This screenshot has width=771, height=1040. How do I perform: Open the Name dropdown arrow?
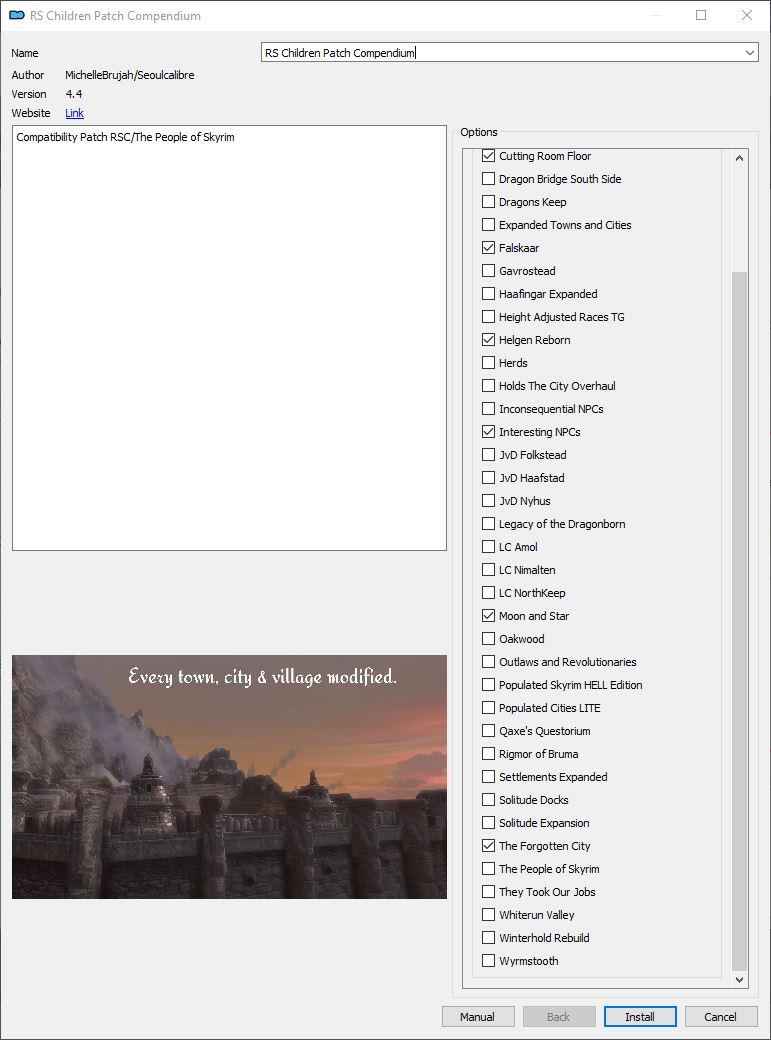(x=750, y=52)
